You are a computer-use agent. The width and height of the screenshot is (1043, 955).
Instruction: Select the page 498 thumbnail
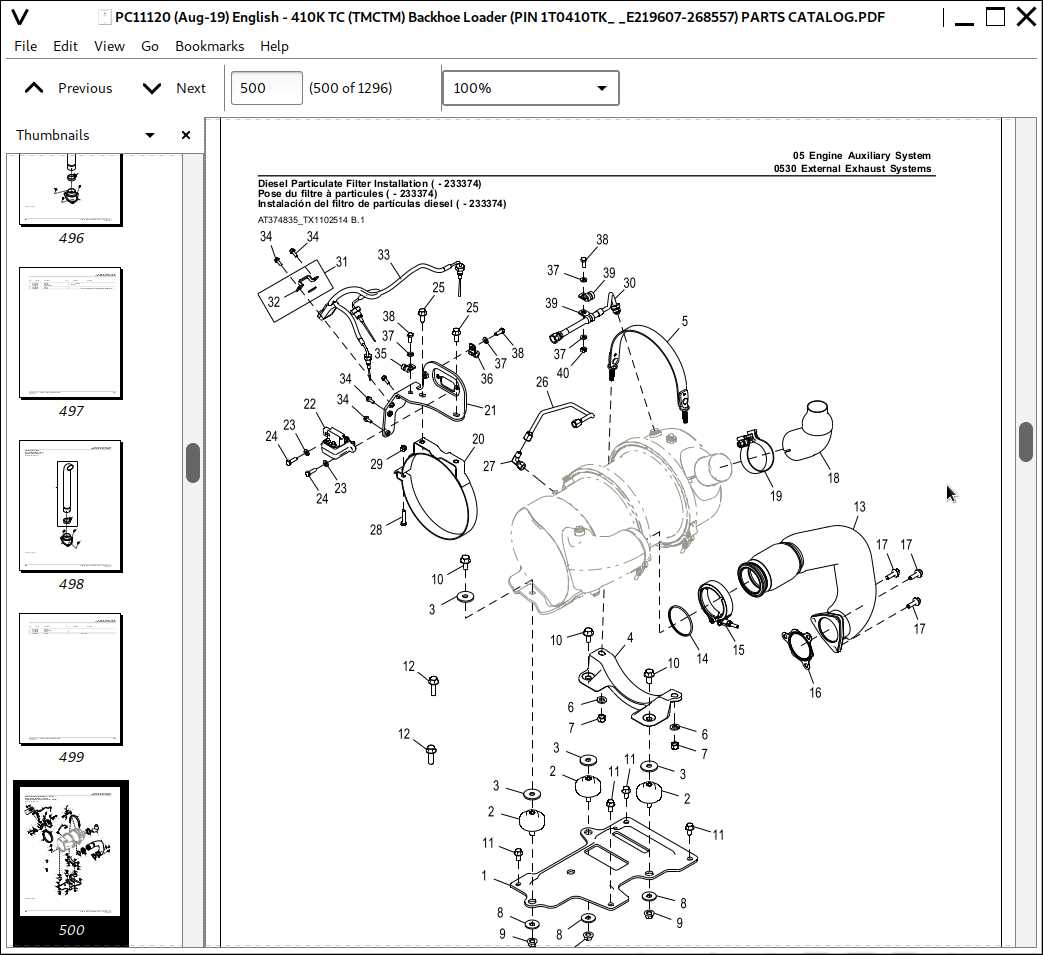tap(71, 505)
